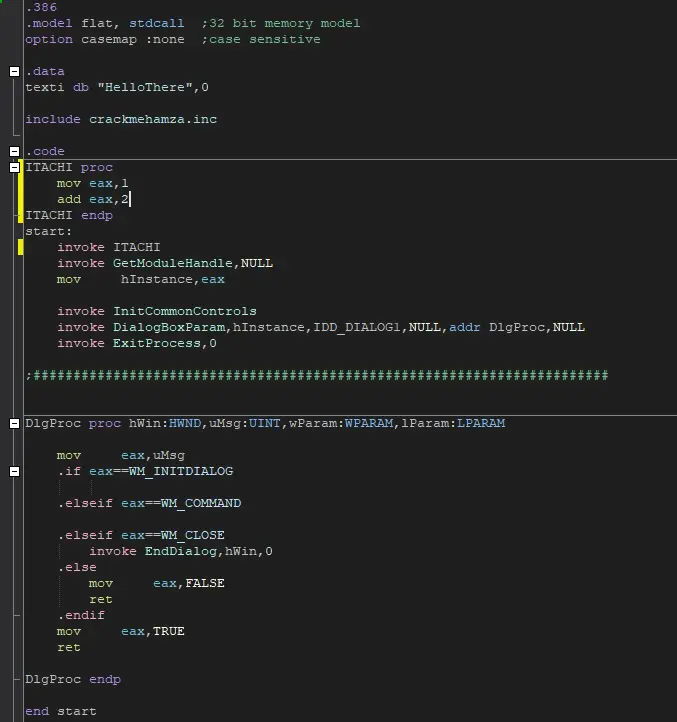Click the .386 directive line

(x=41, y=7)
